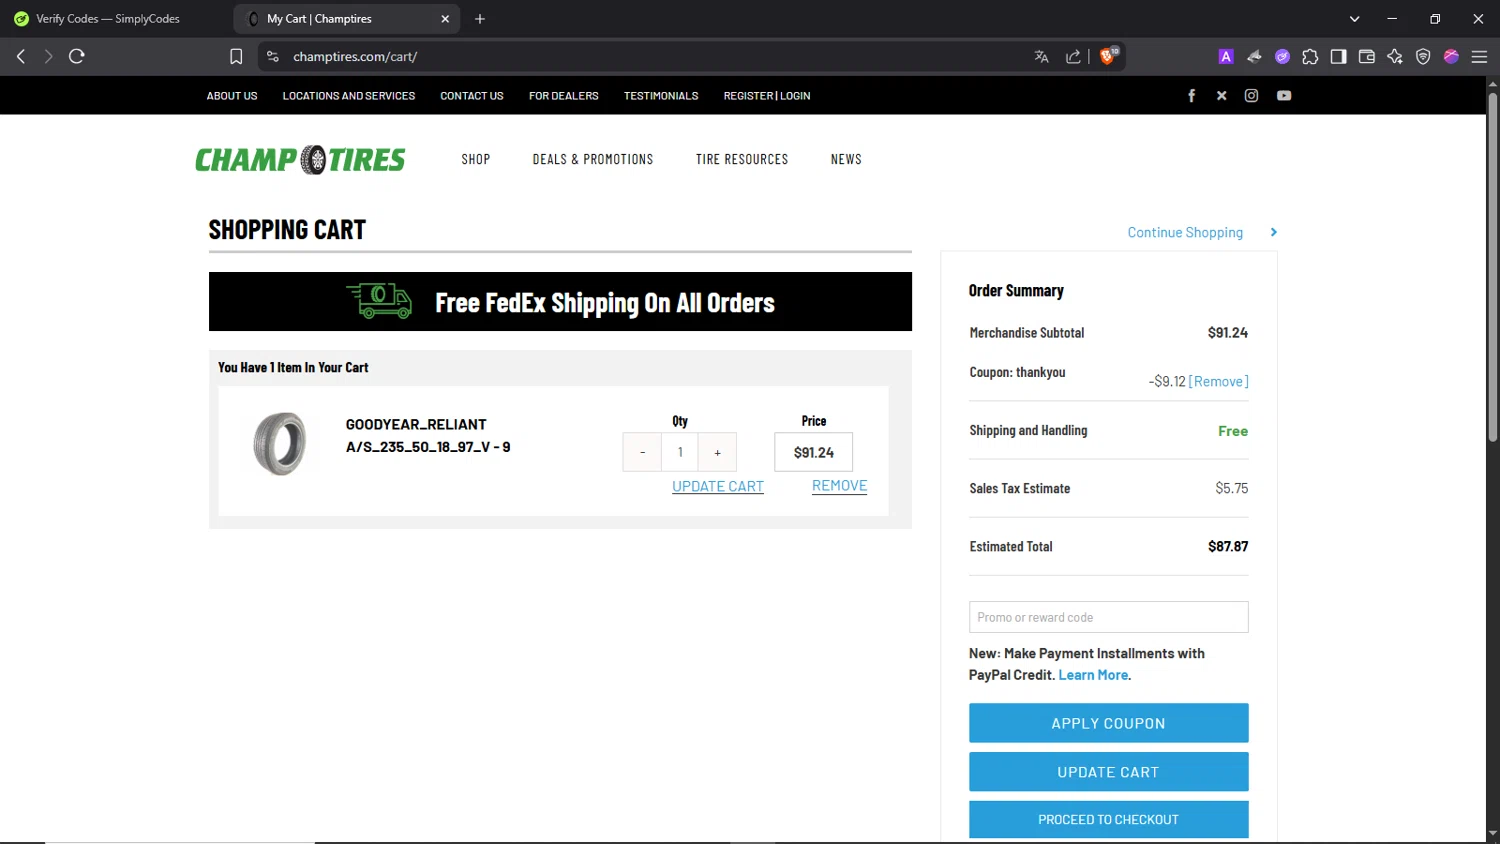
Task: Open site information icon in address bar
Action: [272, 57]
